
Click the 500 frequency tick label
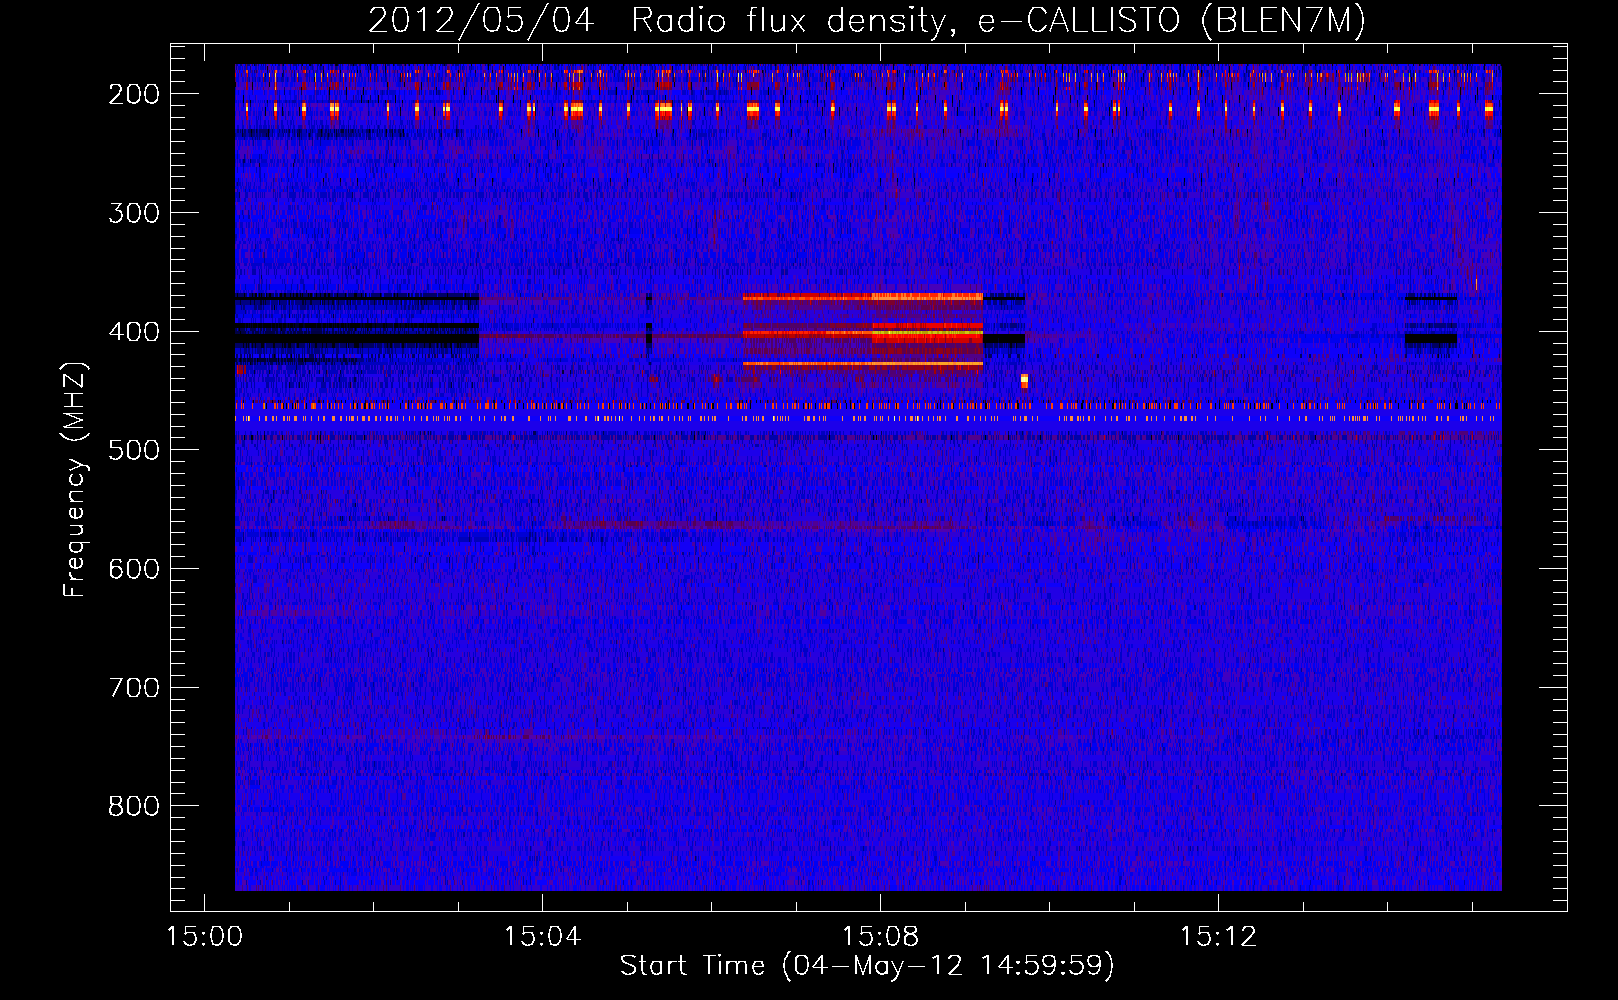(x=134, y=450)
